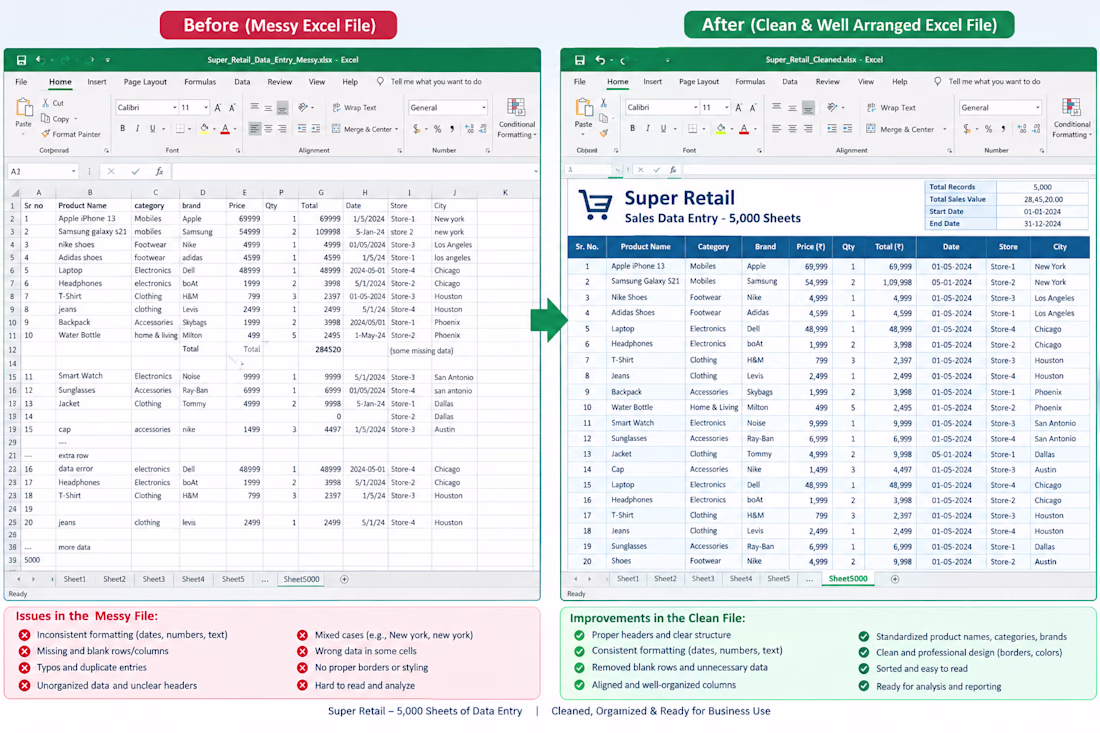Open the View tab in the Cleaned Excel window
Image resolution: width=1100 pixels, height=733 pixels.
pyautogui.click(x=866, y=82)
